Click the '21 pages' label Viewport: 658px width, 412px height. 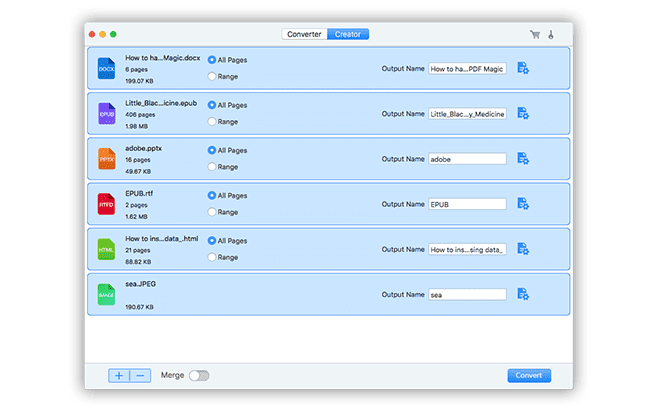[x=138, y=250]
